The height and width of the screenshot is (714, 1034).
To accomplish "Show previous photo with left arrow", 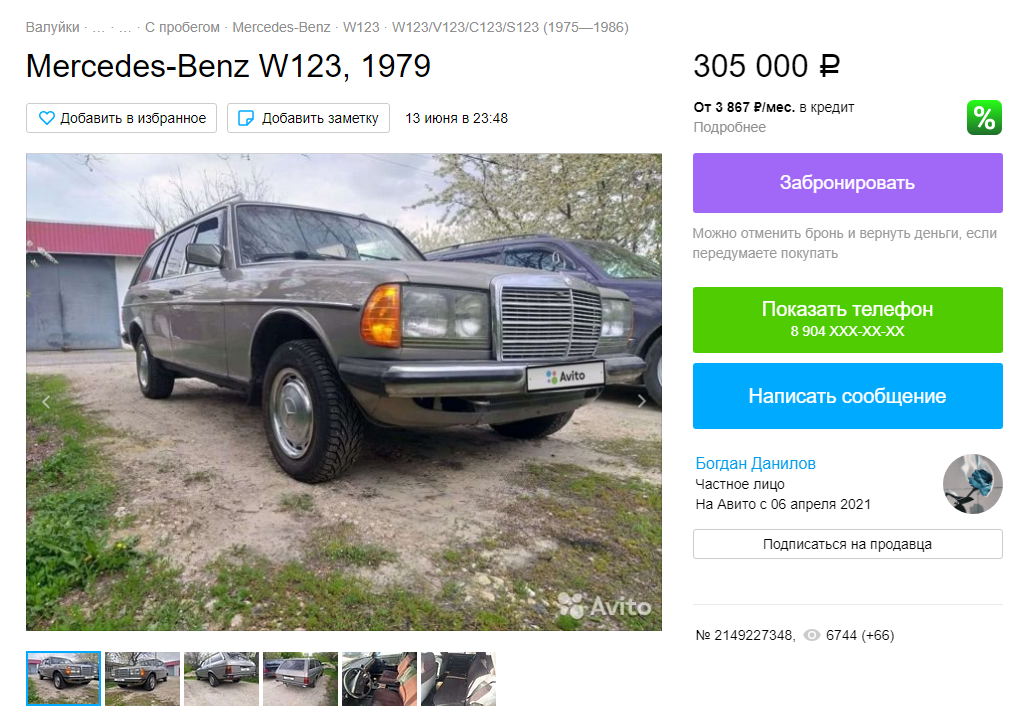I will pos(46,401).
